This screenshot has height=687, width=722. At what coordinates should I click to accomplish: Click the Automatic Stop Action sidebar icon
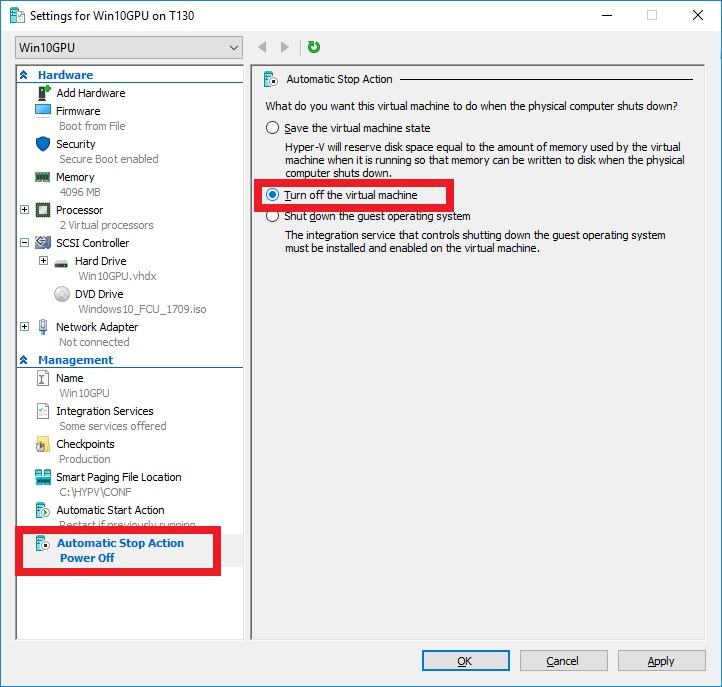click(42, 543)
